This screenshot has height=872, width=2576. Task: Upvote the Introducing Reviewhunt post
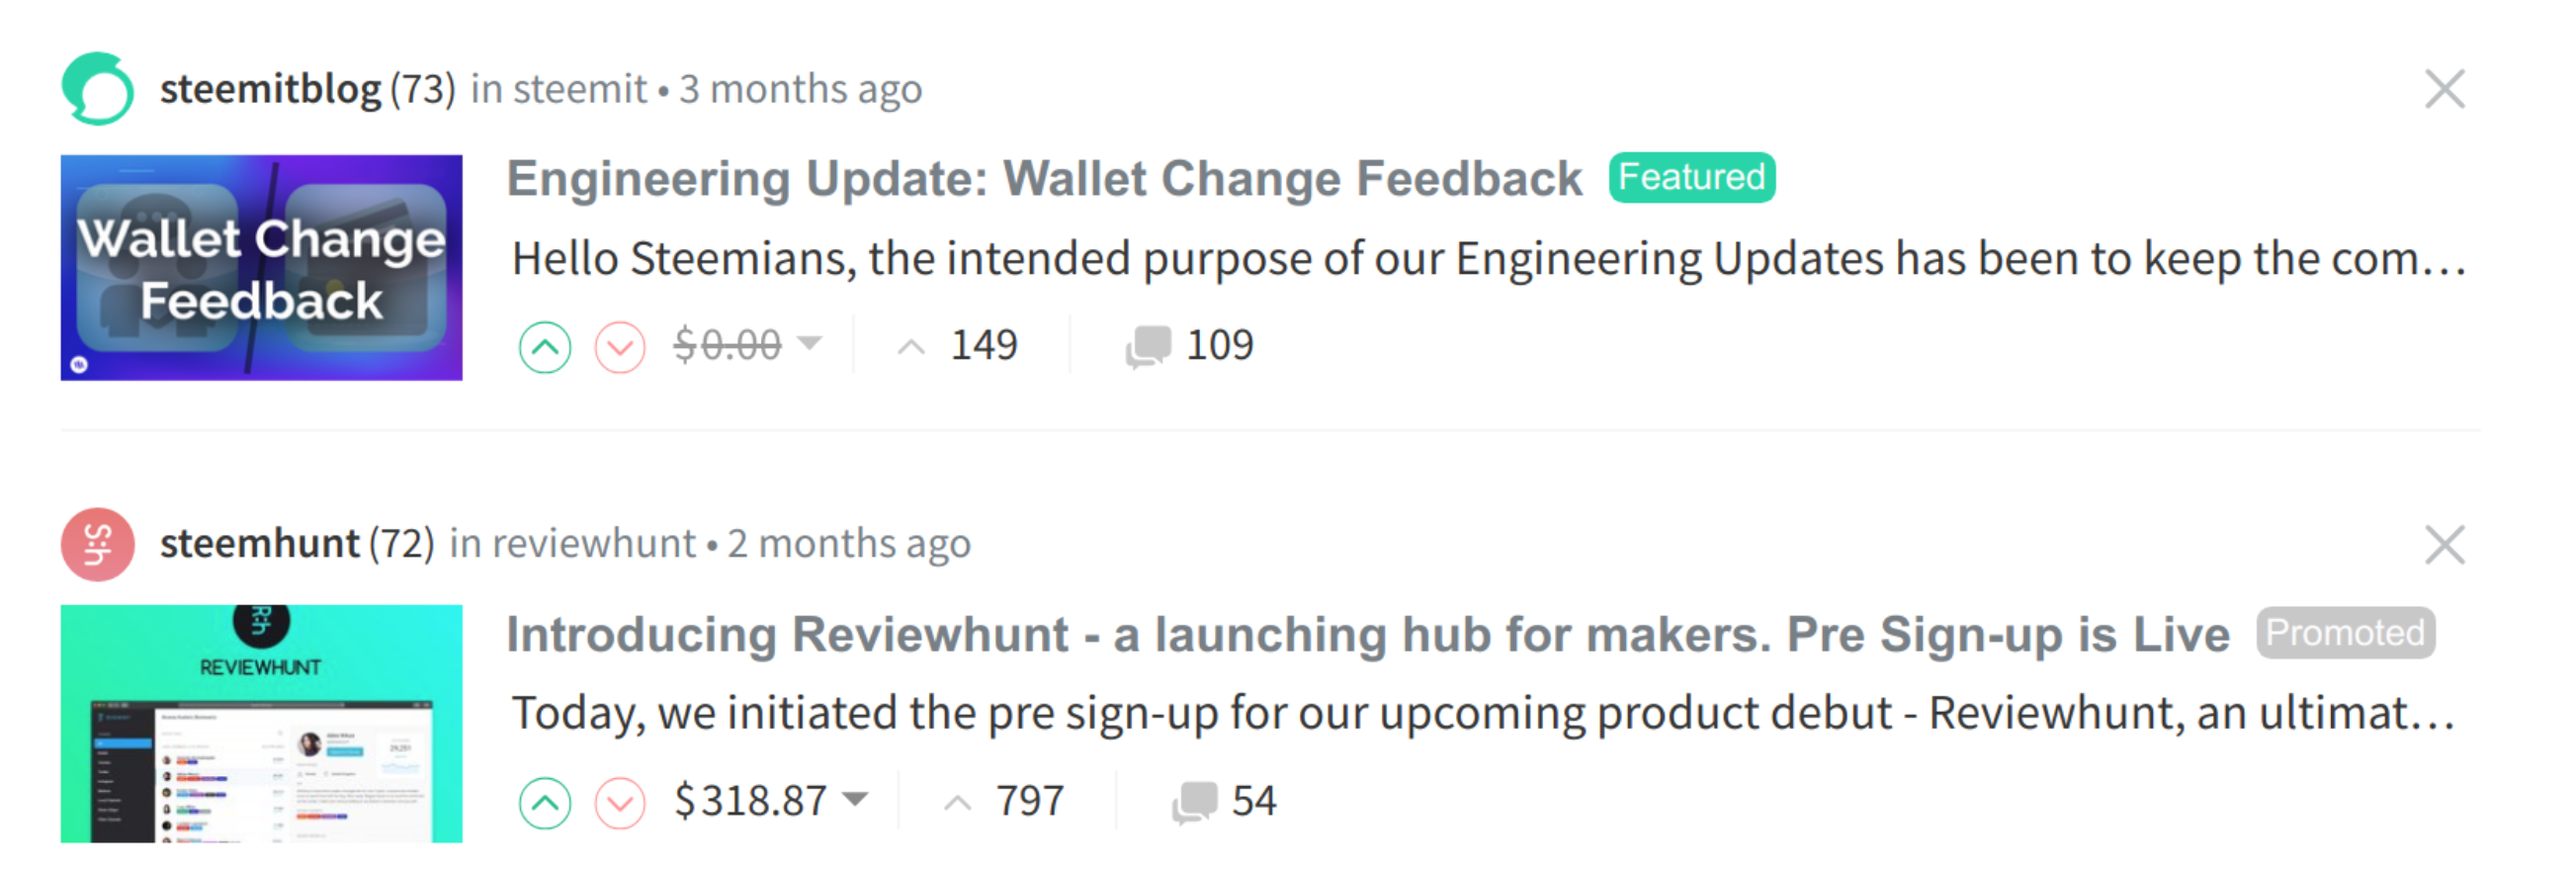(x=545, y=803)
